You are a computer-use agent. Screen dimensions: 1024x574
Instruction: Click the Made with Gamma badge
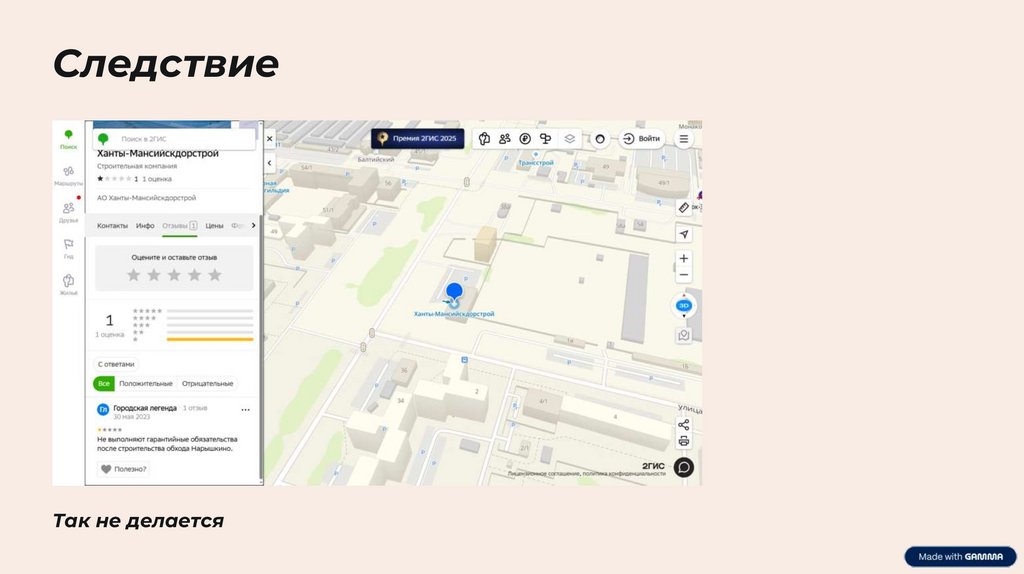click(x=961, y=556)
